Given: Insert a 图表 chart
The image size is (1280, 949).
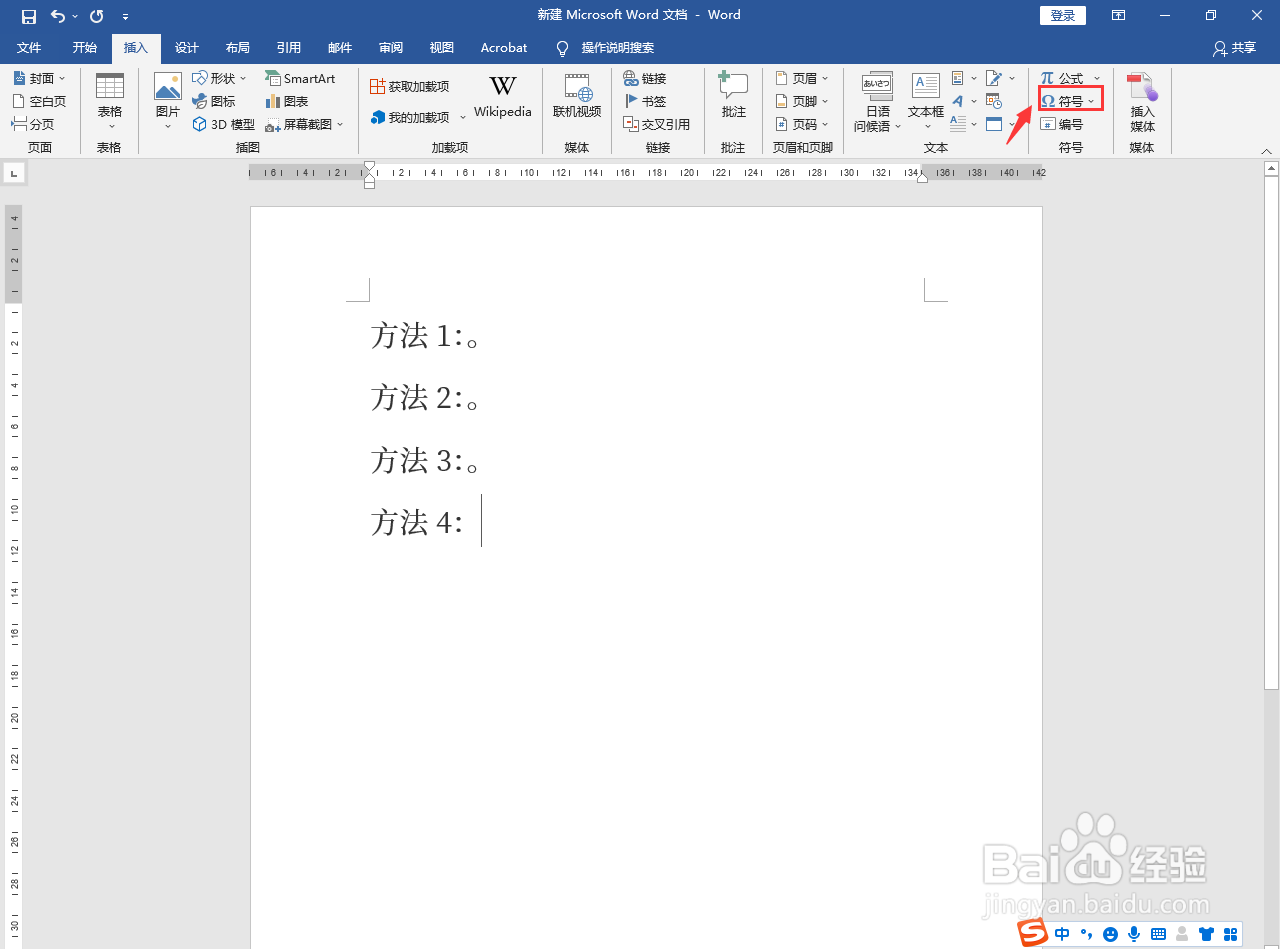Looking at the screenshot, I should (x=287, y=101).
